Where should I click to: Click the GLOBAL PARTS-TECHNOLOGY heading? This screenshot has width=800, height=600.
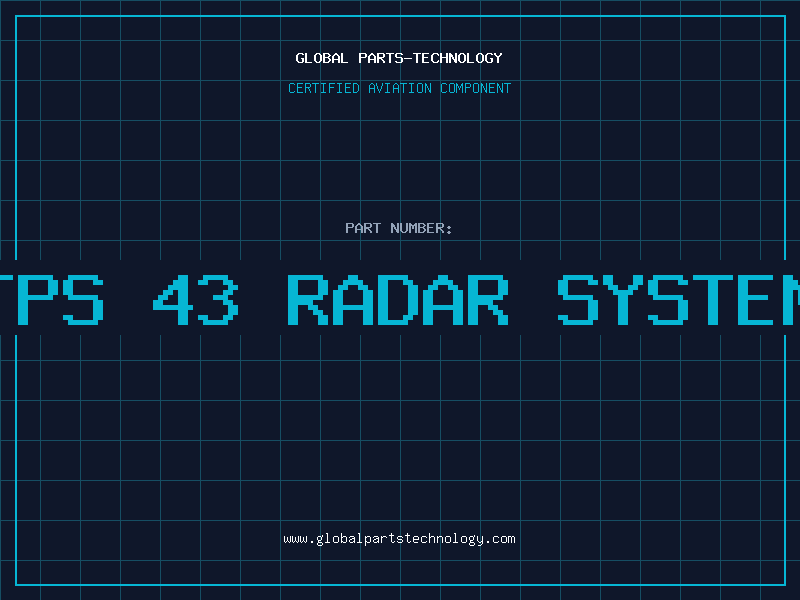(x=399, y=58)
